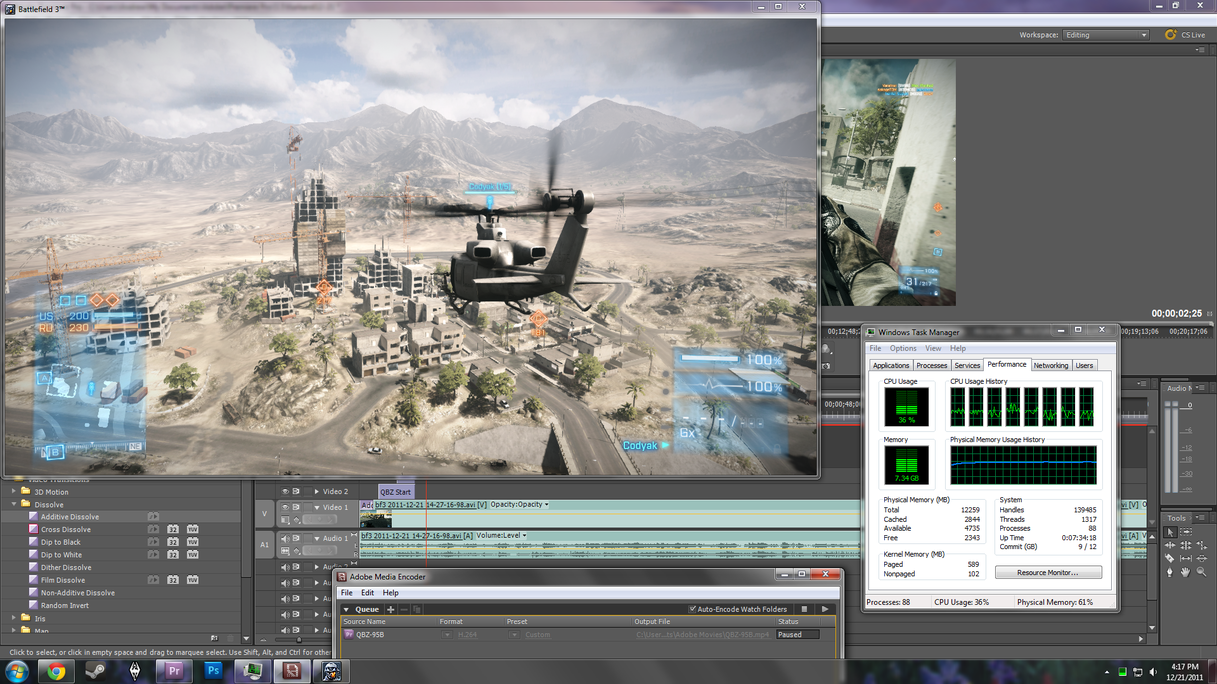The height and width of the screenshot is (684, 1217).
Task: Switch to Premiere Pro in the taskbar
Action: (174, 672)
